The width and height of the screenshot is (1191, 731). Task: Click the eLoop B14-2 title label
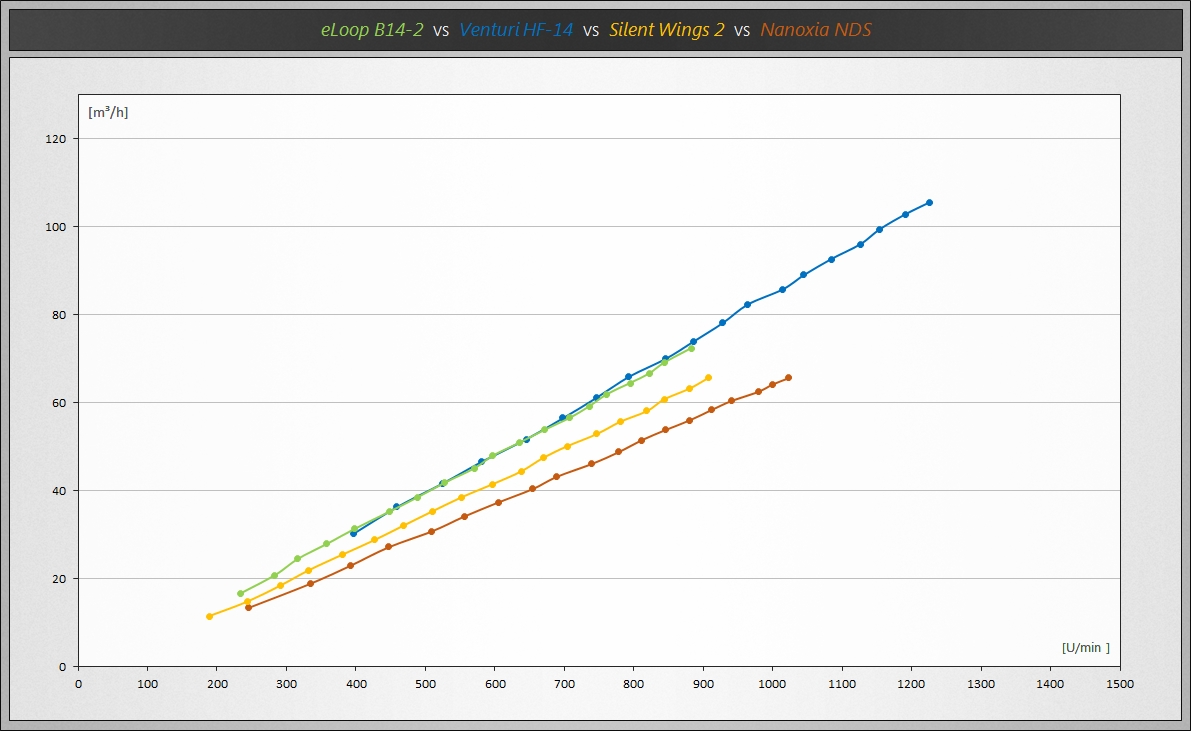[x=371, y=30]
